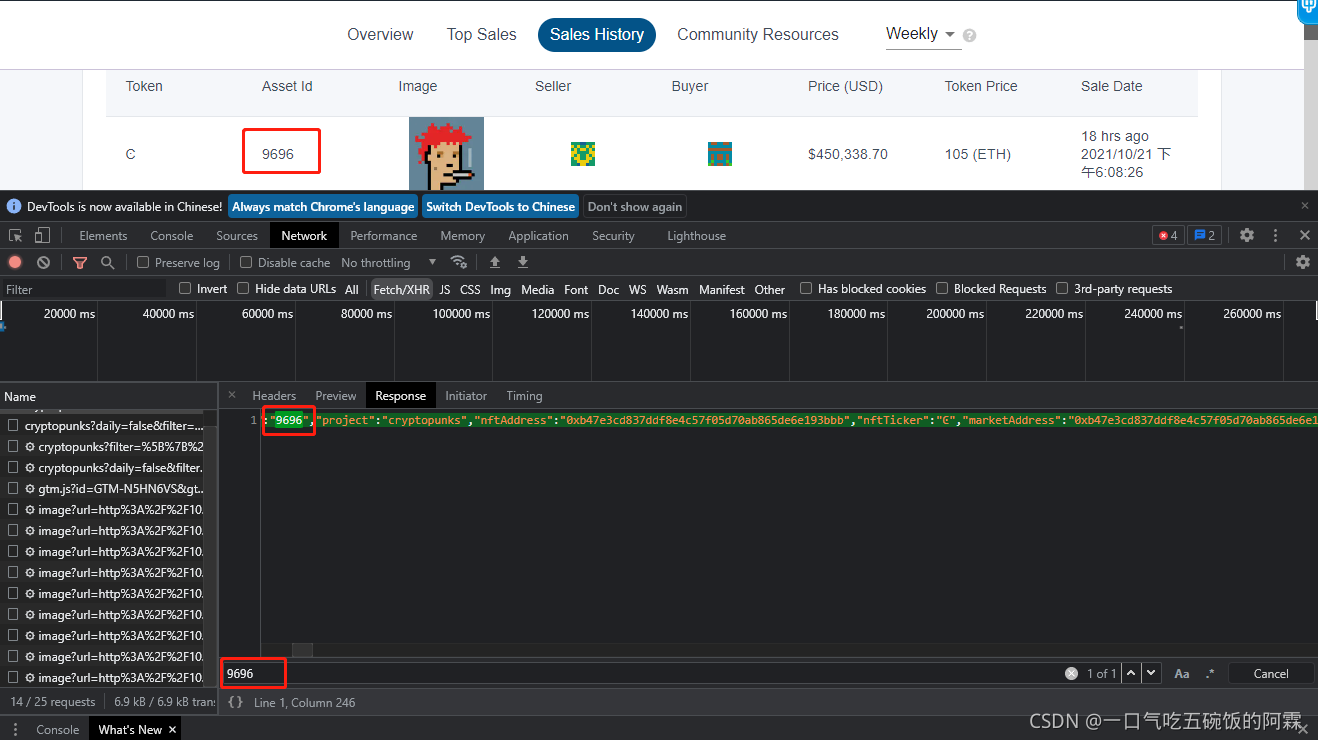Go to next search match

pyautogui.click(x=1151, y=673)
